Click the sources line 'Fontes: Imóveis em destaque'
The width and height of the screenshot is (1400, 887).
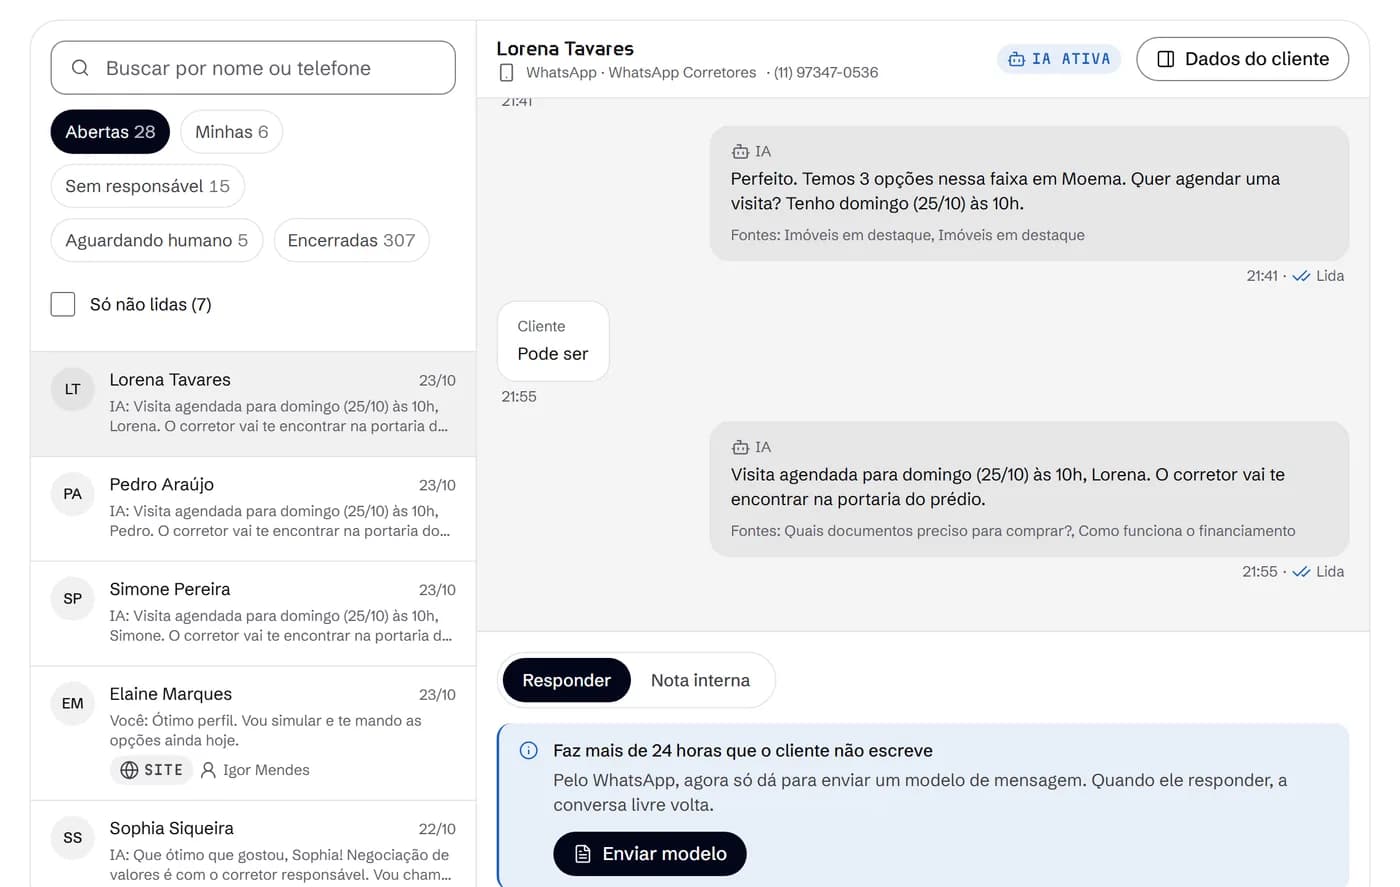pos(907,235)
